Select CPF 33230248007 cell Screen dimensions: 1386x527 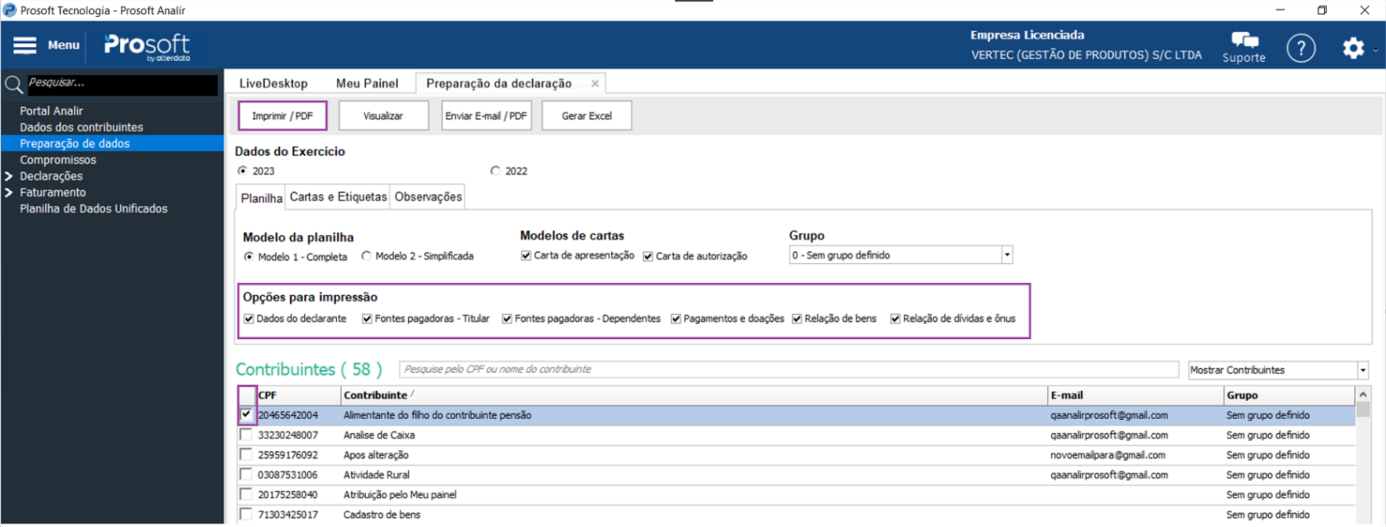click(x=288, y=435)
